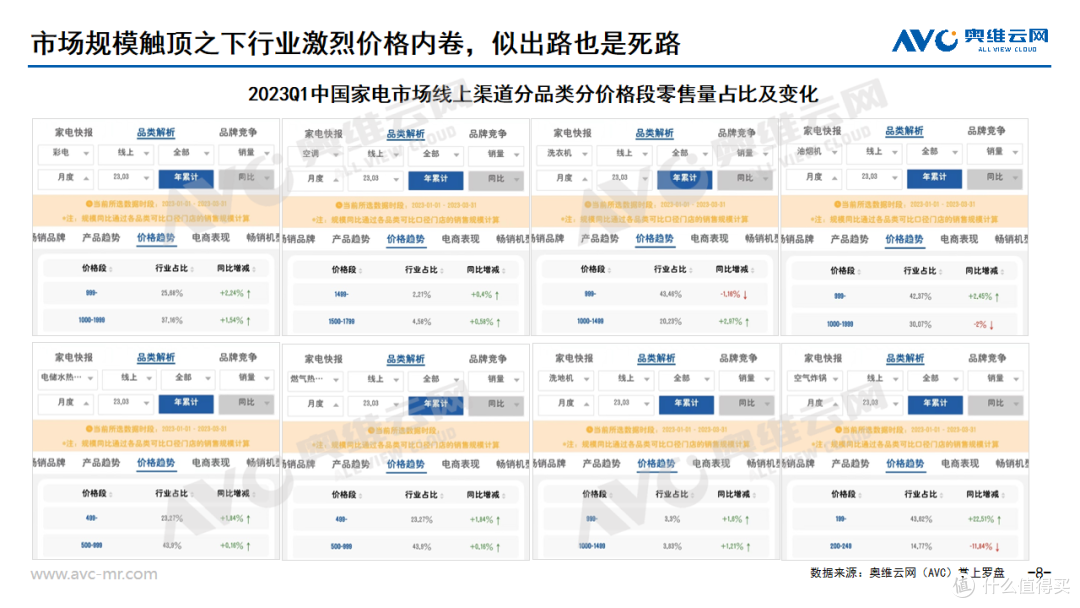Sort by 行业占比 in the 彩电 panel
1080x608 pixels.
click(x=174, y=269)
